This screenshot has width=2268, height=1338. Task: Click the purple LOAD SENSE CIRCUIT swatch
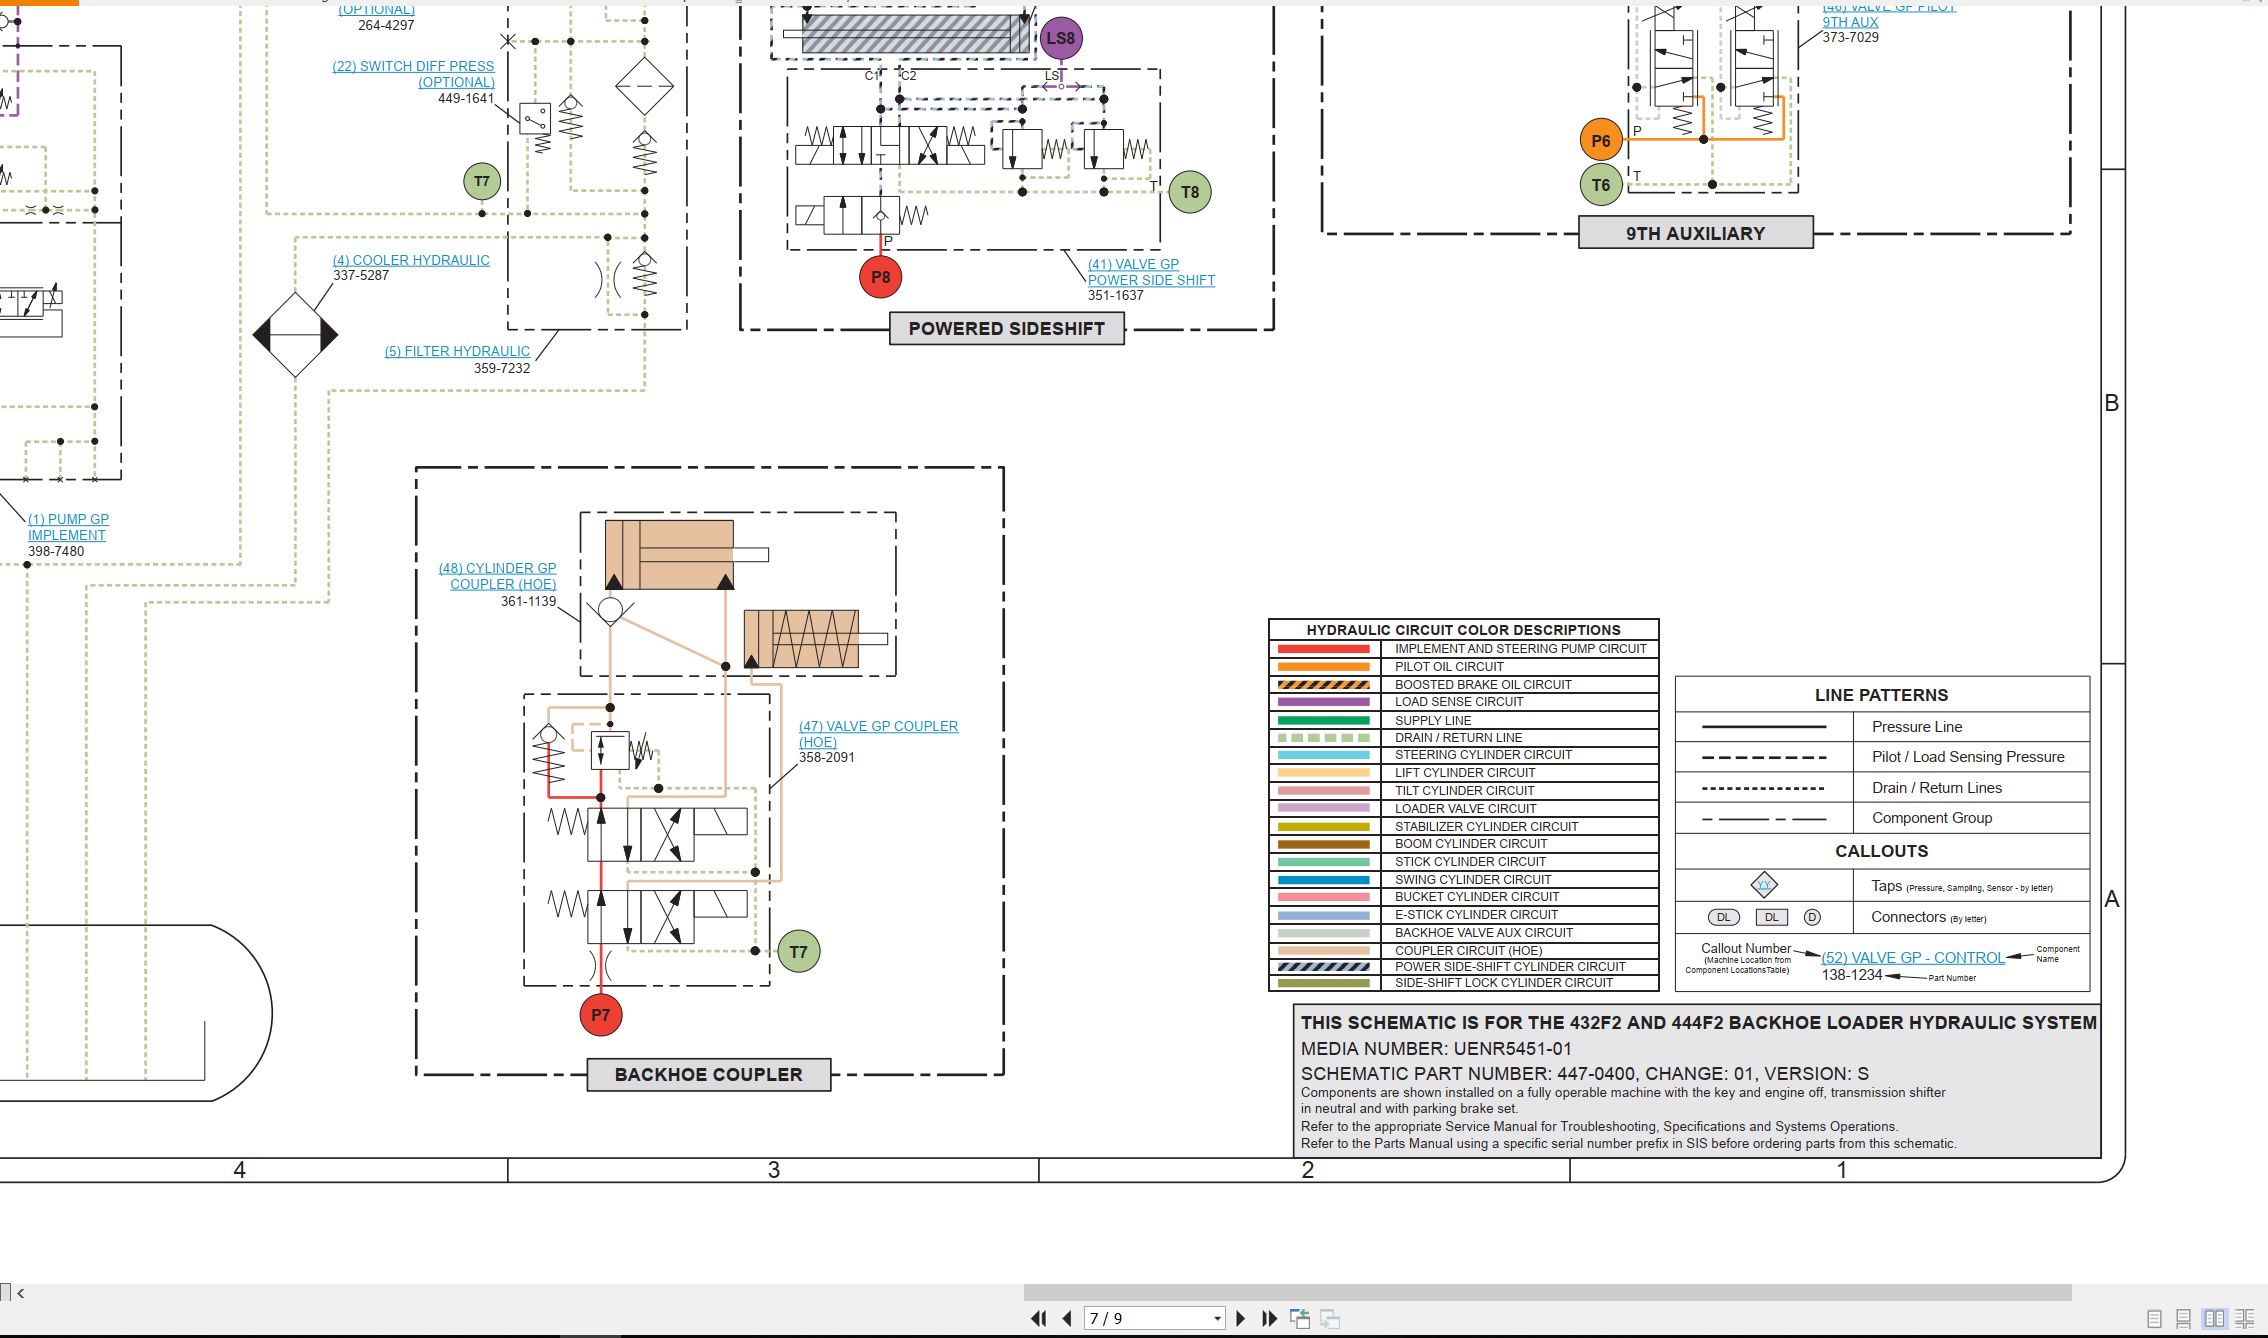[1323, 702]
